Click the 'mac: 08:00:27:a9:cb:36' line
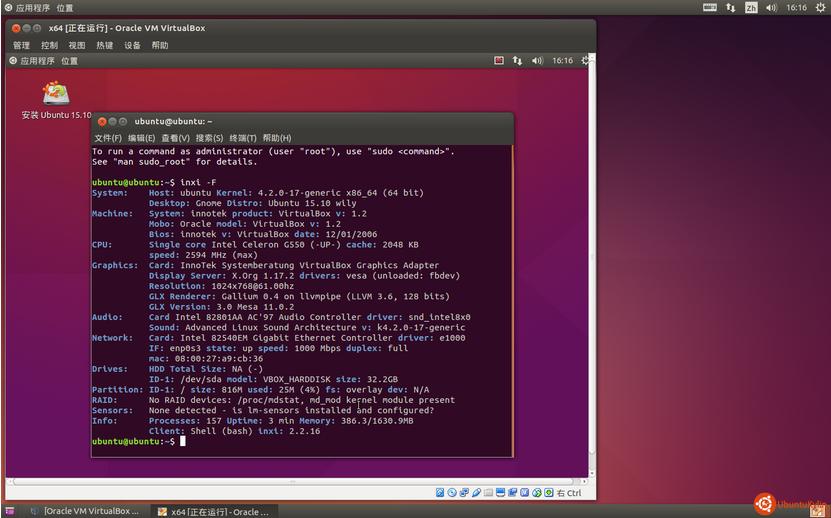Image resolution: width=831 pixels, height=518 pixels. click(x=206, y=358)
